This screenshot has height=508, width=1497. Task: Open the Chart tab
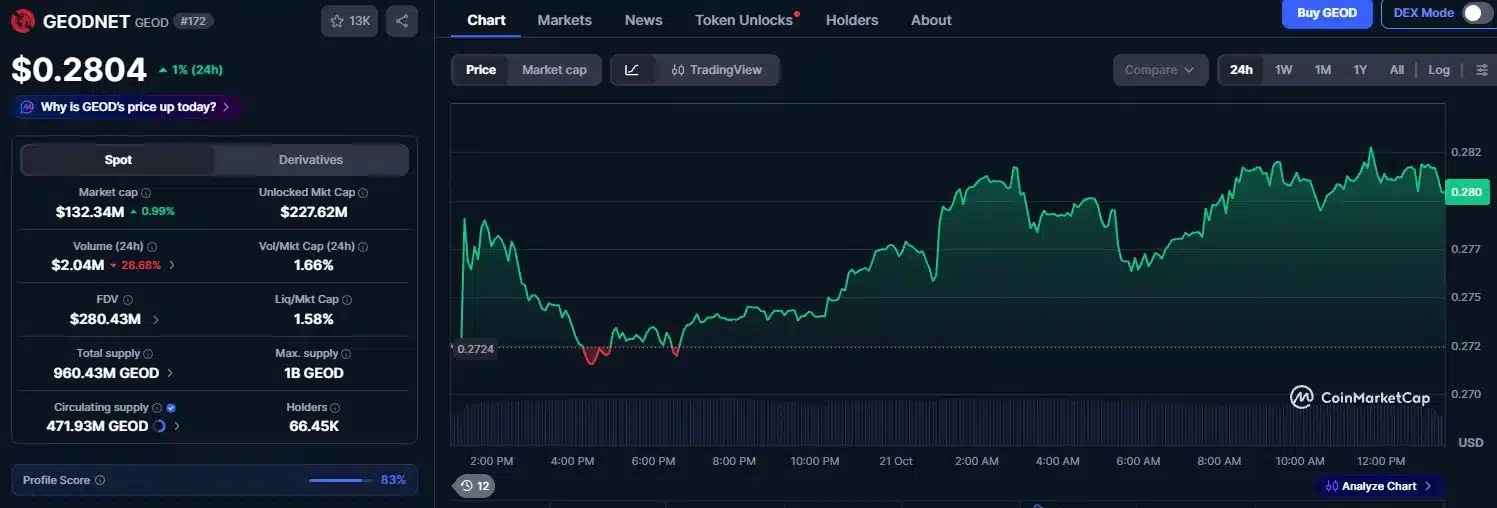pyautogui.click(x=486, y=20)
